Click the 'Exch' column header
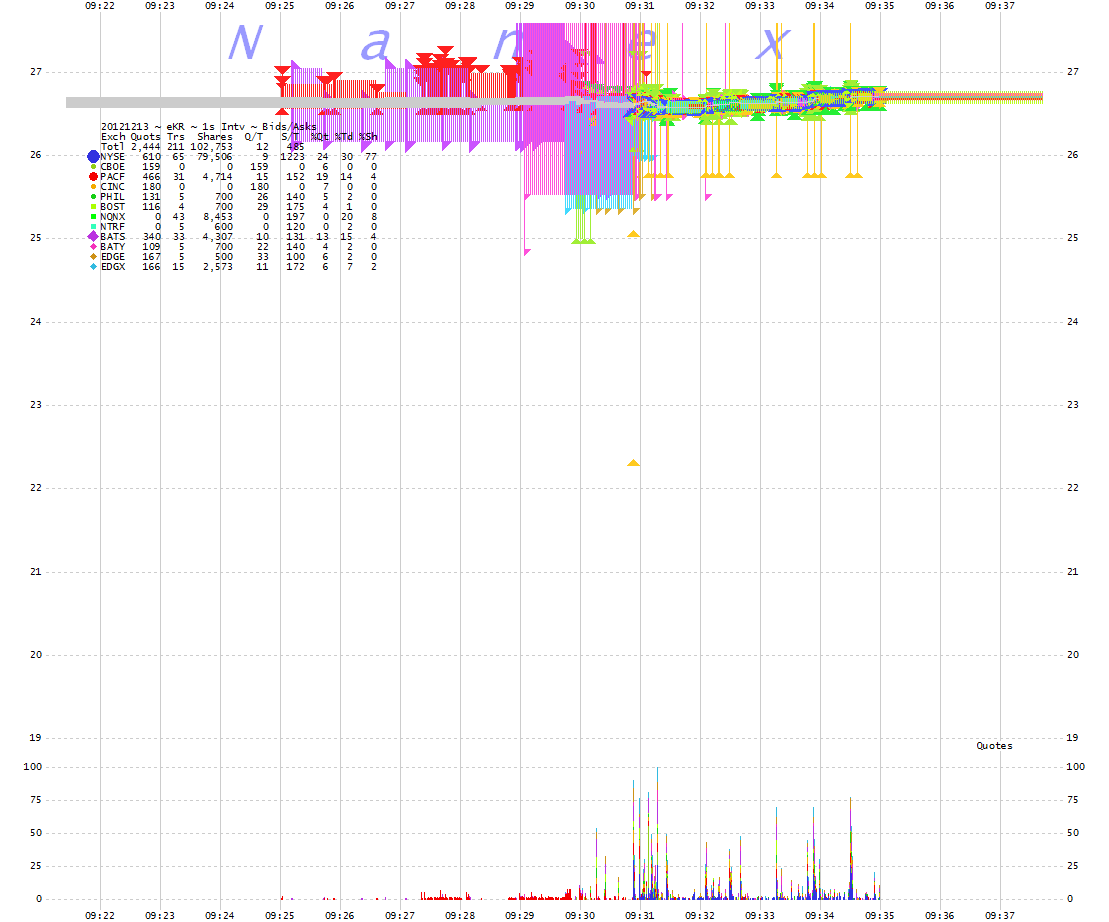Image resolution: width=1109 pixels, height=922 pixels. [113, 136]
